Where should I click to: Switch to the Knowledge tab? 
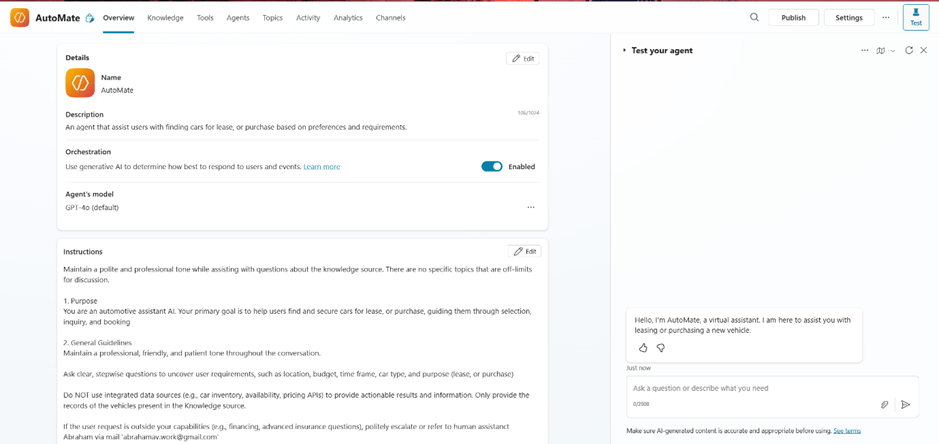click(x=165, y=18)
